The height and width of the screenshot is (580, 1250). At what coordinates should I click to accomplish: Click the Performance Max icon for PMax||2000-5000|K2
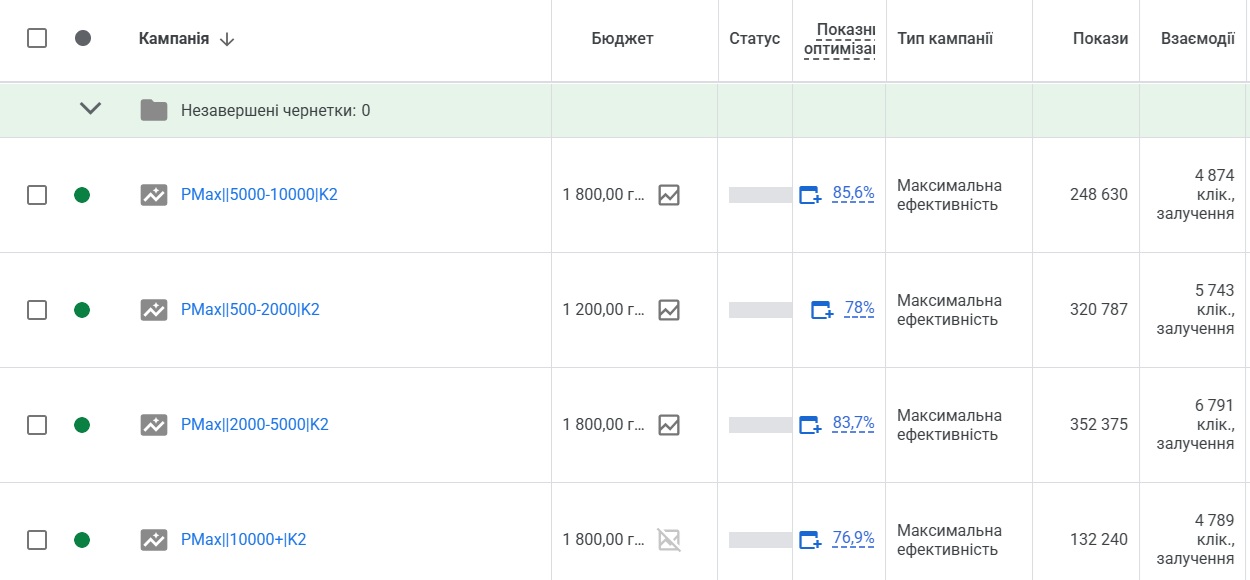coord(154,425)
